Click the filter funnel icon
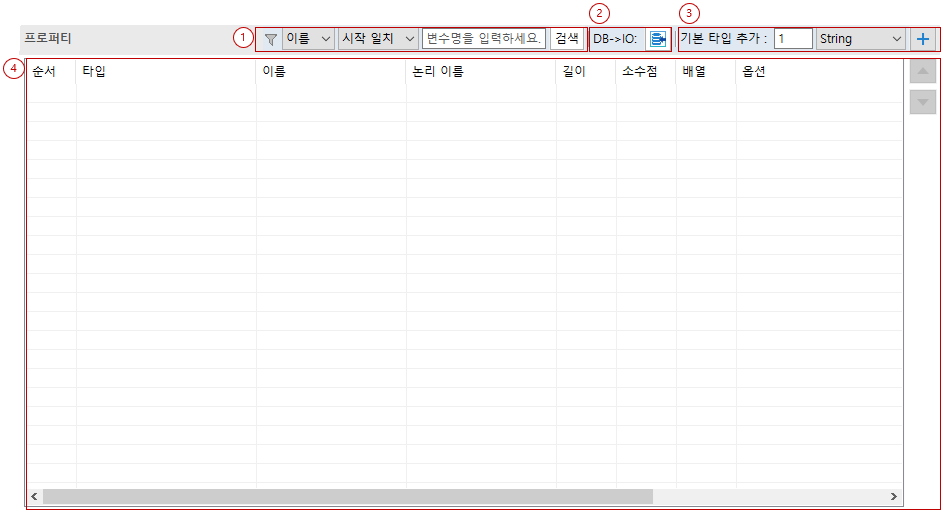The image size is (943, 512). pyautogui.click(x=270, y=39)
